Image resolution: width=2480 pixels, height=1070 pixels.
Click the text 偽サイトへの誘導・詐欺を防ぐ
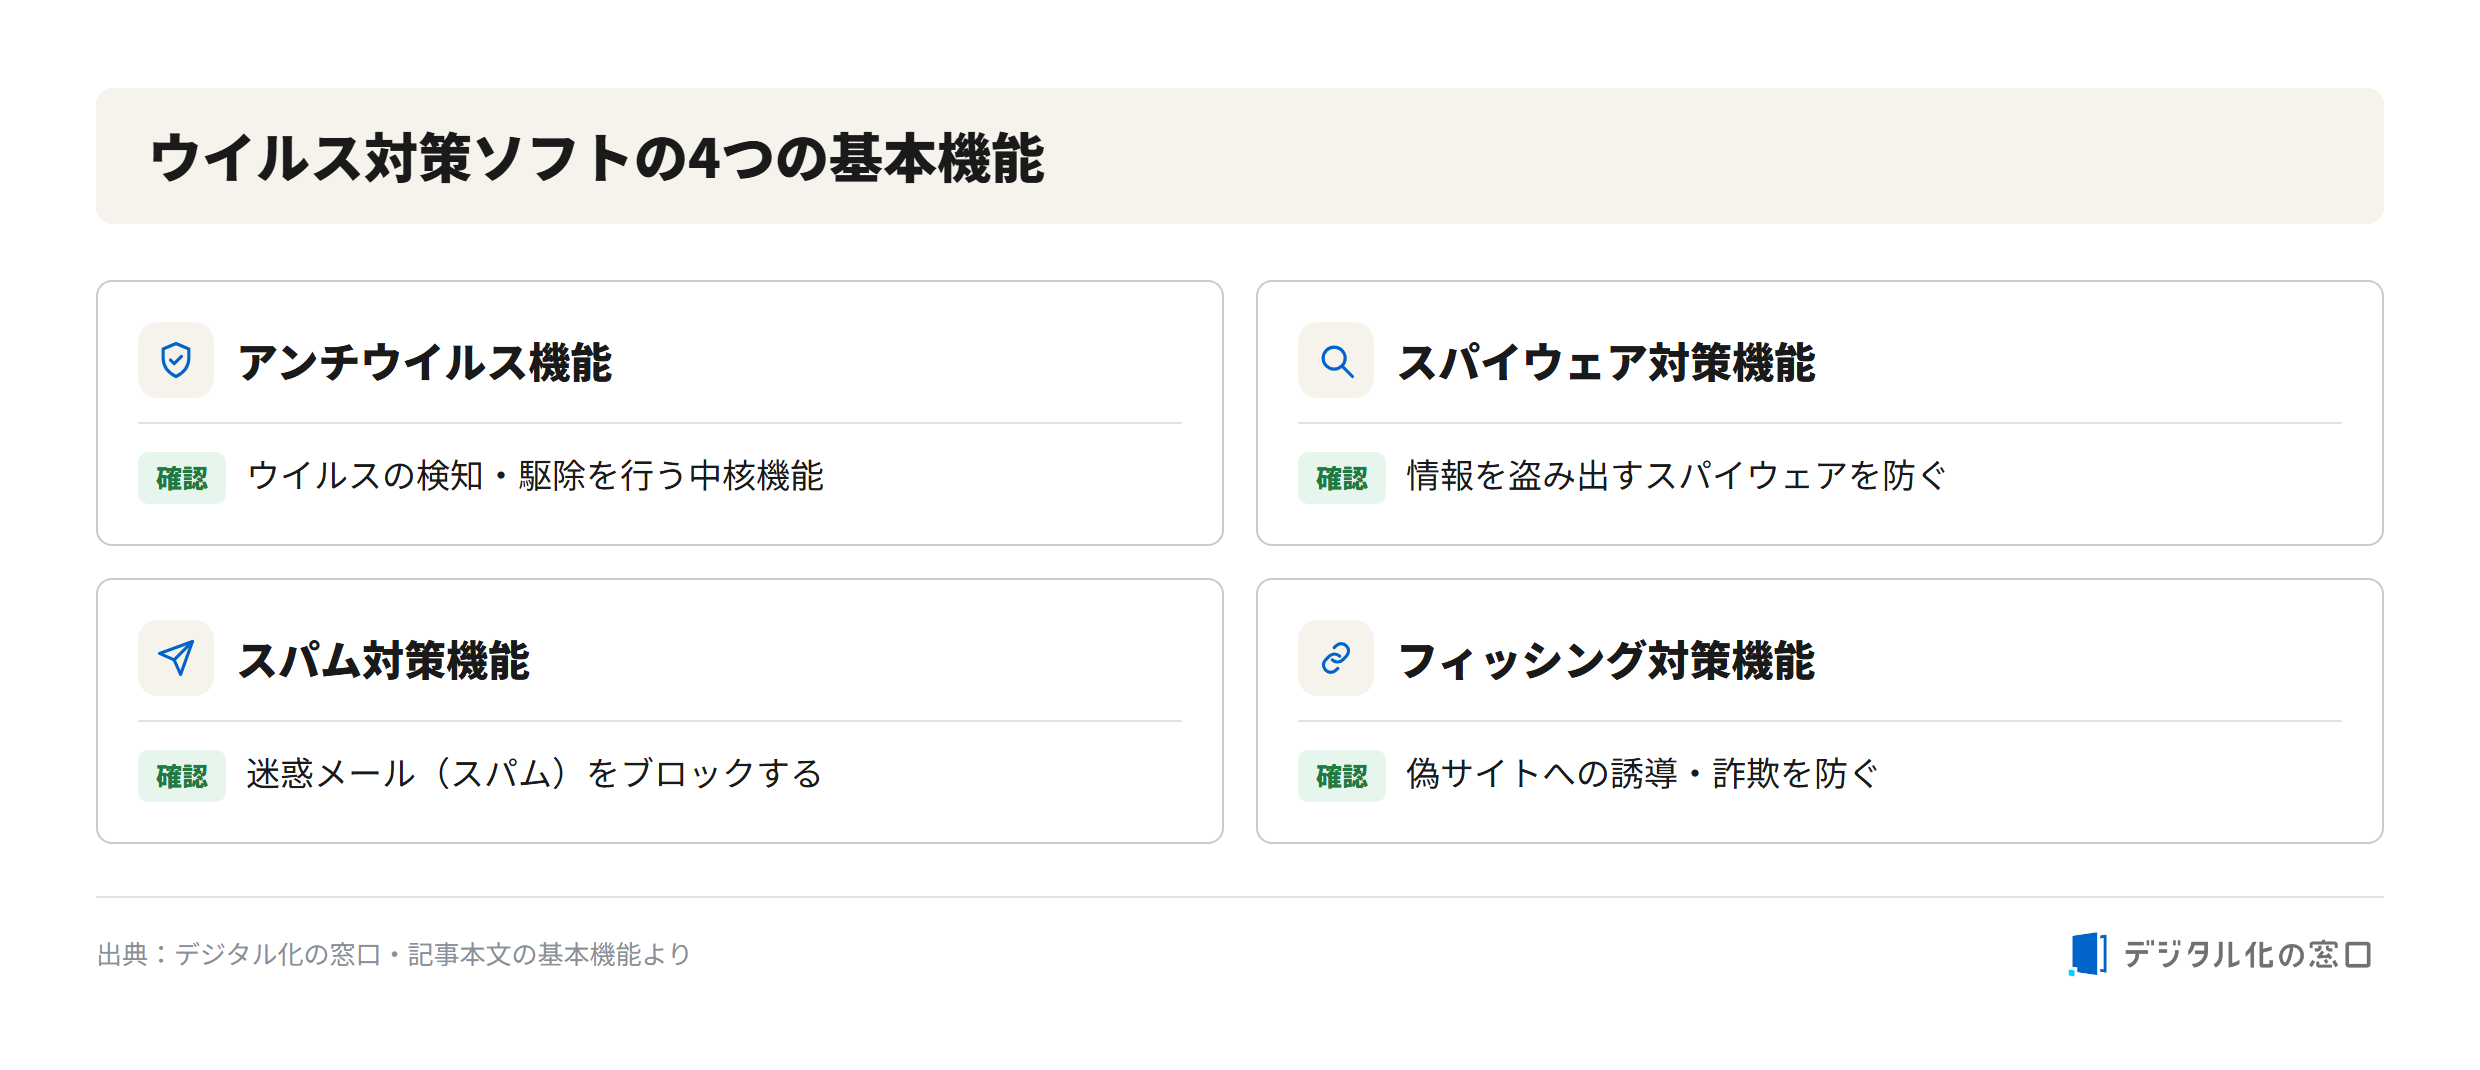click(x=1643, y=774)
